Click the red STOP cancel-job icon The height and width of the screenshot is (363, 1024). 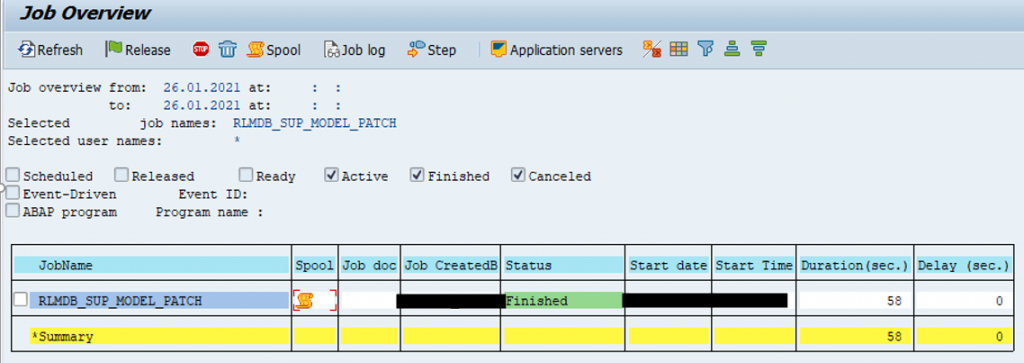click(200, 49)
